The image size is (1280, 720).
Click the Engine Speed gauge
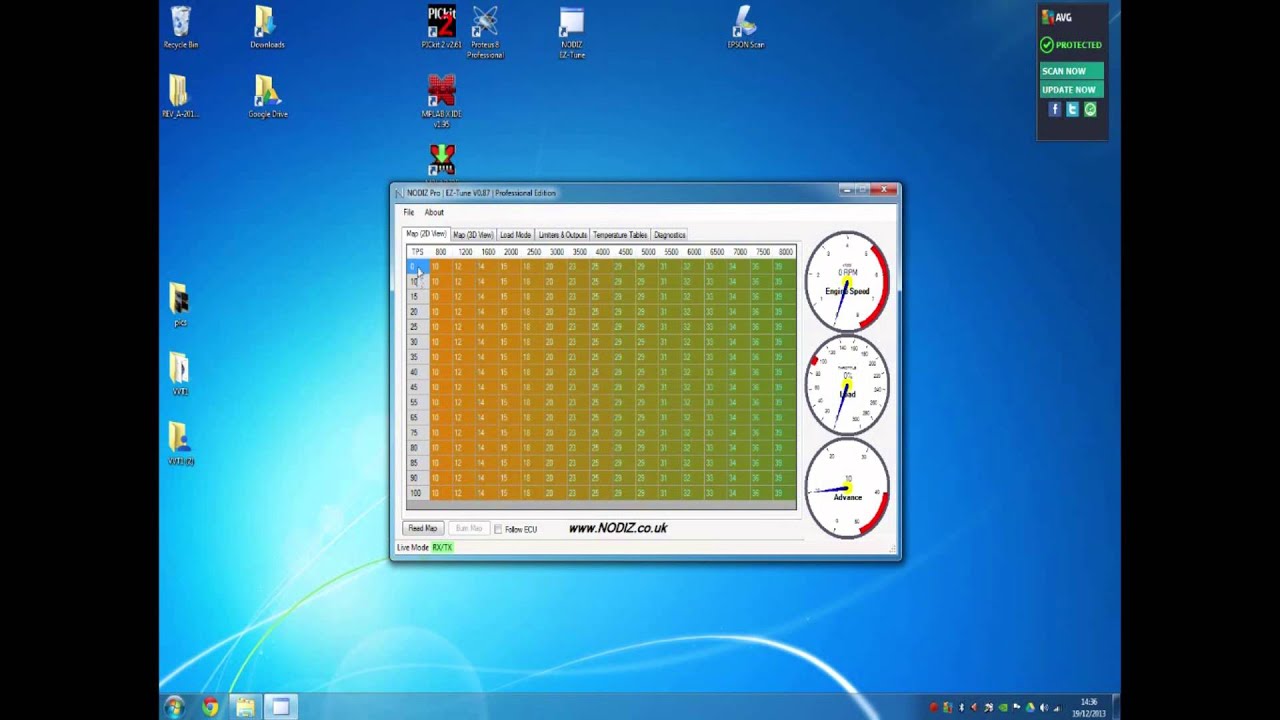pos(847,282)
